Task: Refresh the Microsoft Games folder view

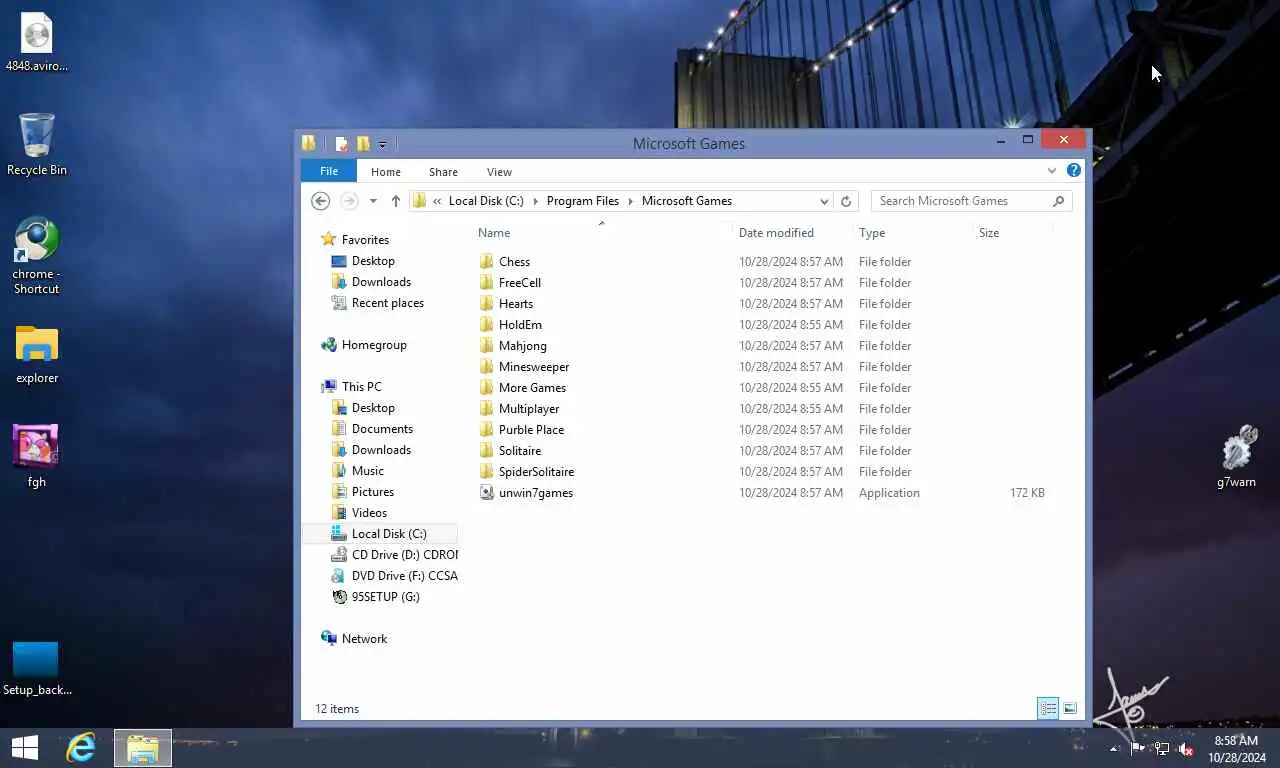Action: [846, 201]
